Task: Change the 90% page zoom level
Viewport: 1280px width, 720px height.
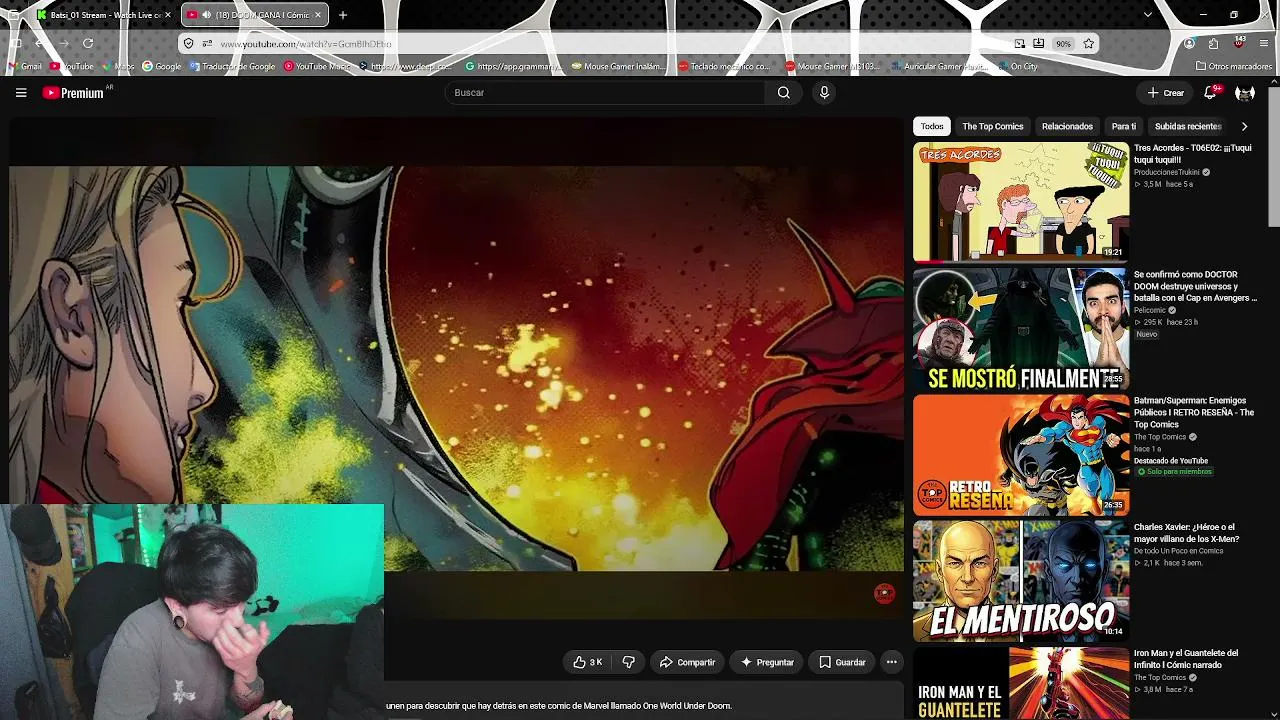Action: click(1063, 44)
